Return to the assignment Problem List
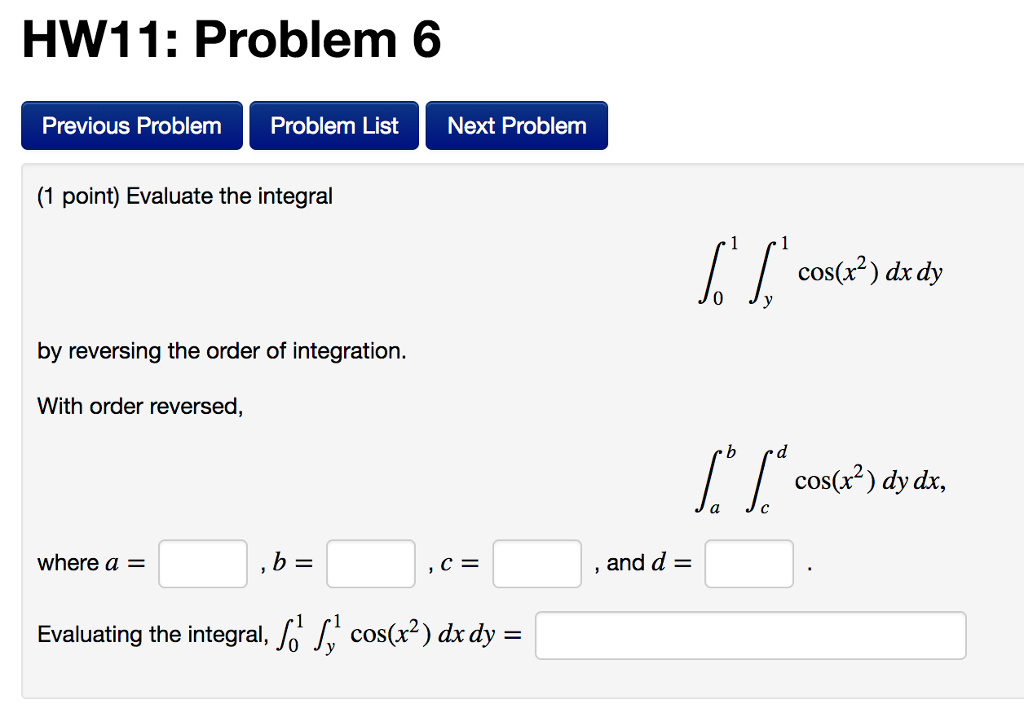The height and width of the screenshot is (704, 1024). 334,125
